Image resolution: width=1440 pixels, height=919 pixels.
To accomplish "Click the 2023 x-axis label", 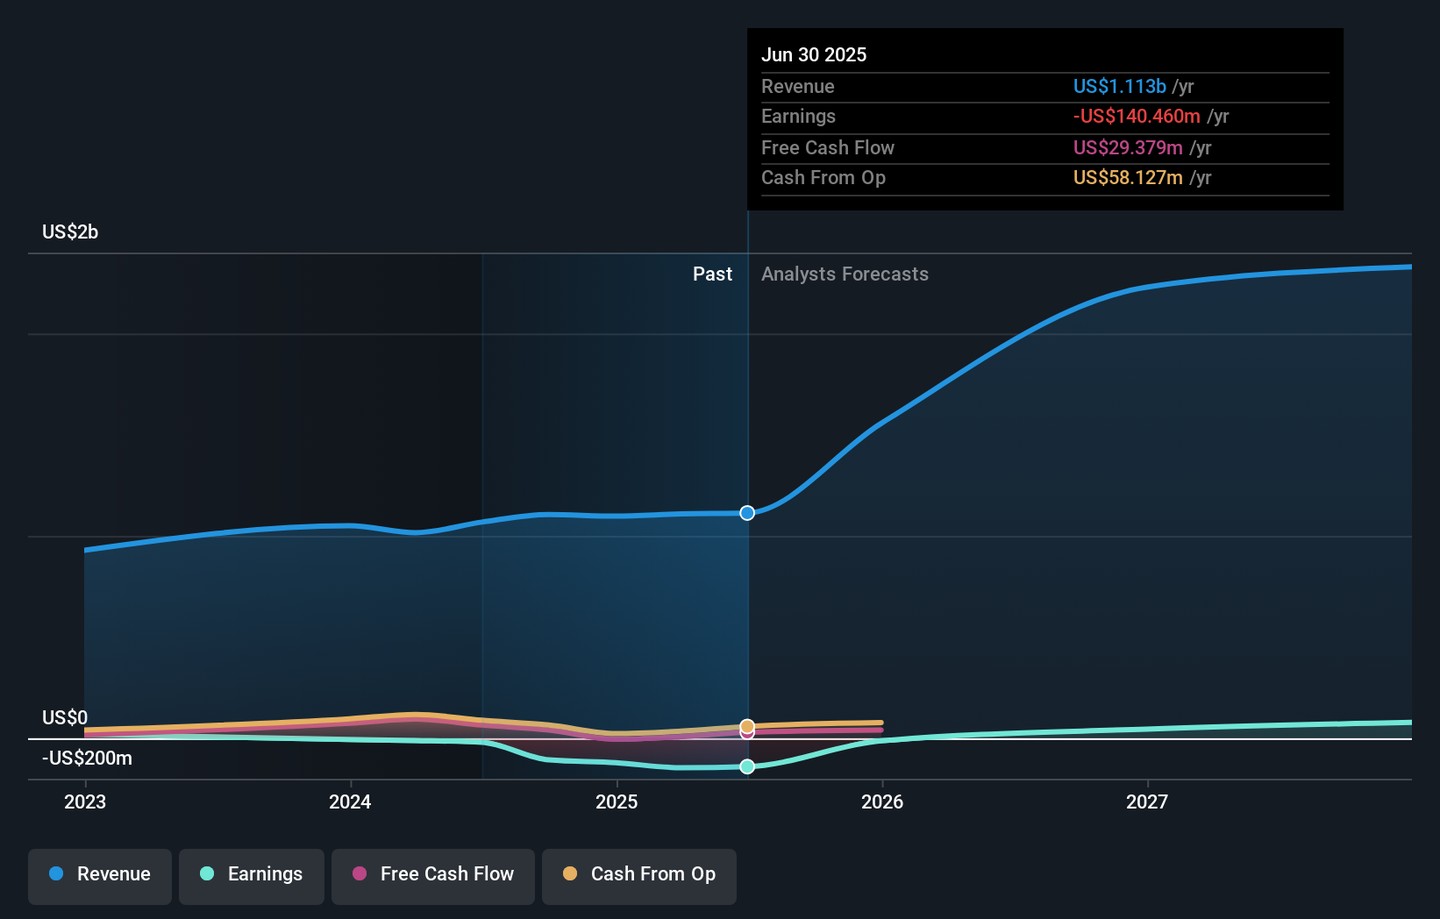I will coord(85,802).
